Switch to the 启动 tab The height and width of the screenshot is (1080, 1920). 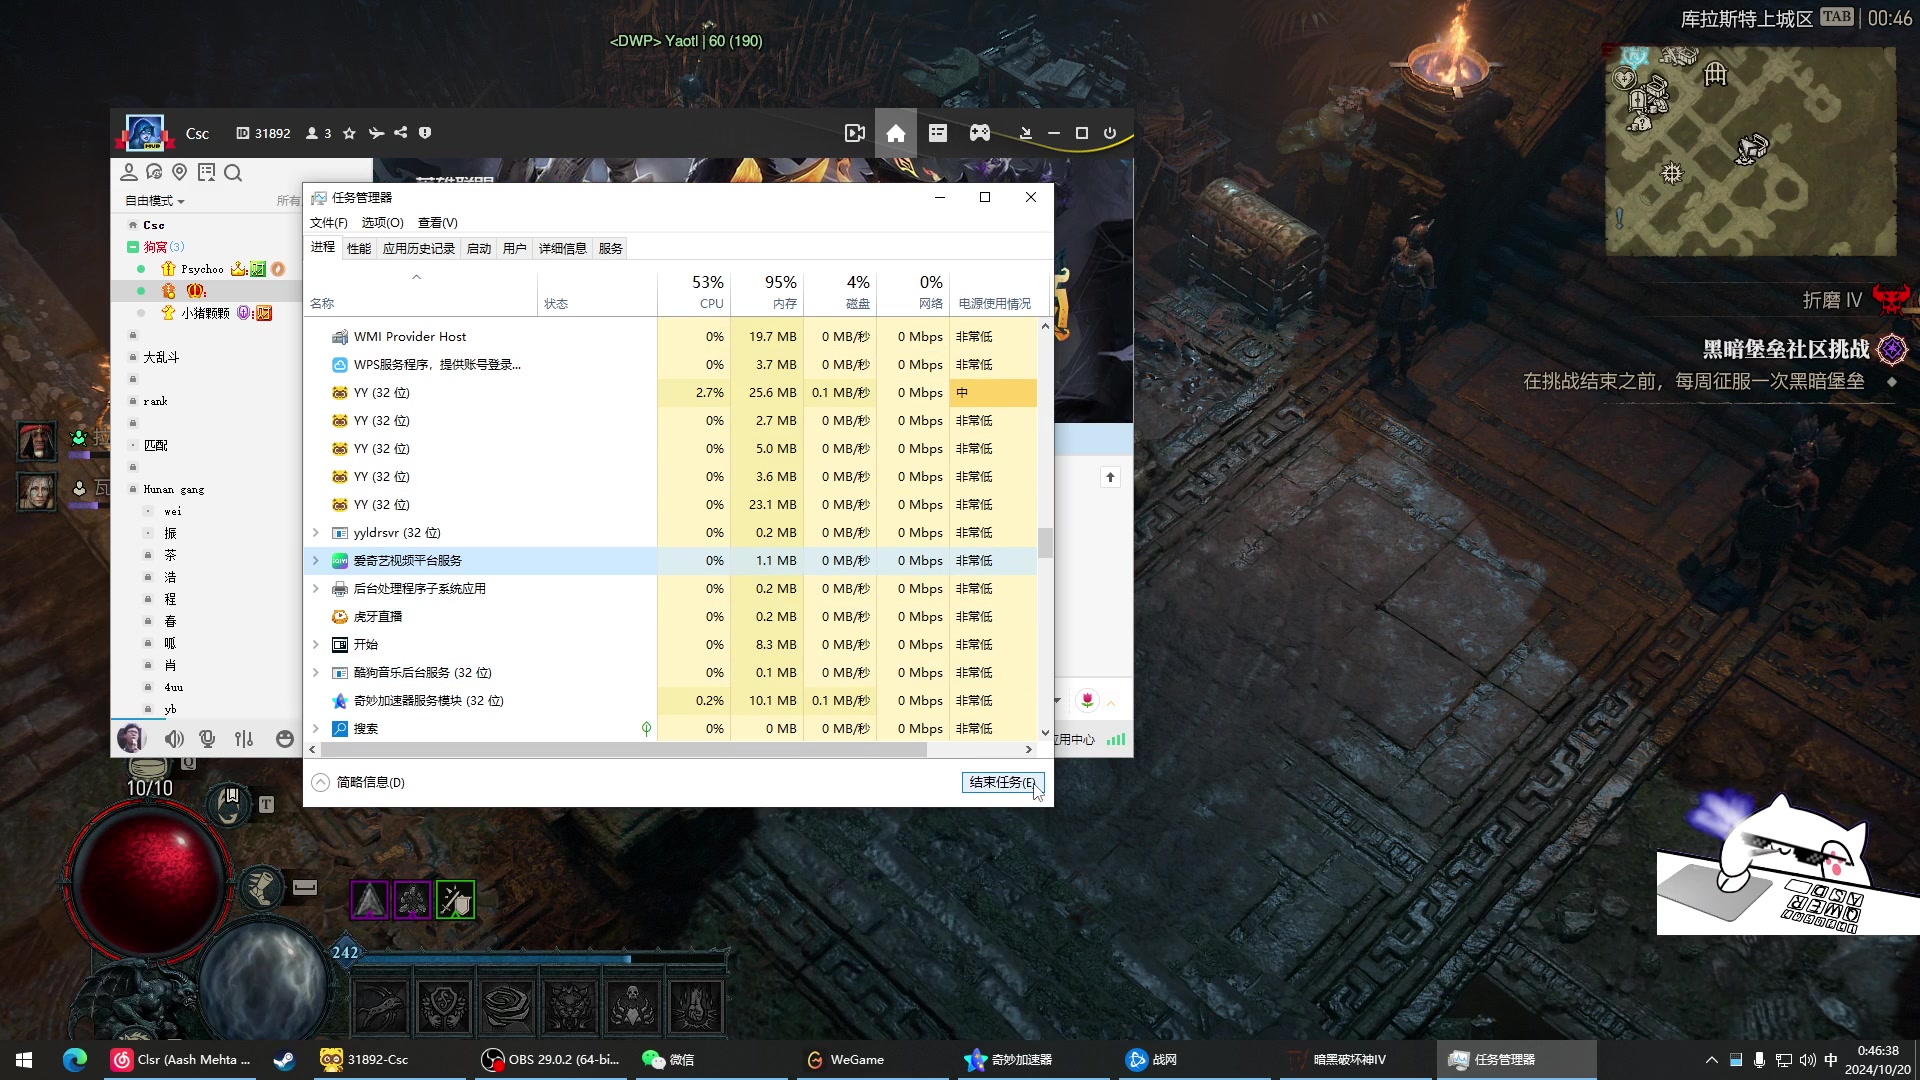pyautogui.click(x=479, y=249)
